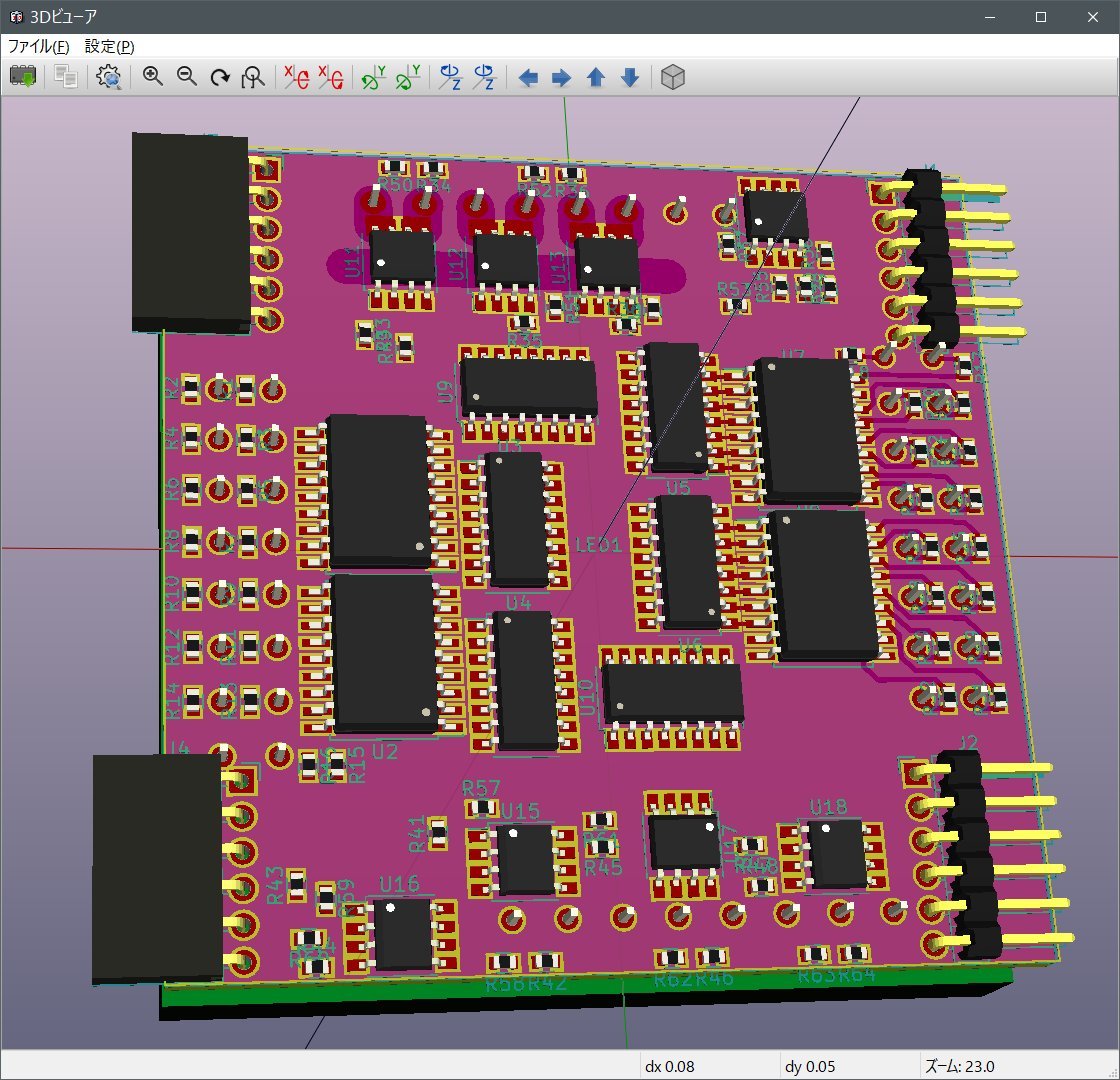Rotate Z clockwise with first blue icon
This screenshot has height=1080, width=1120.
point(450,77)
